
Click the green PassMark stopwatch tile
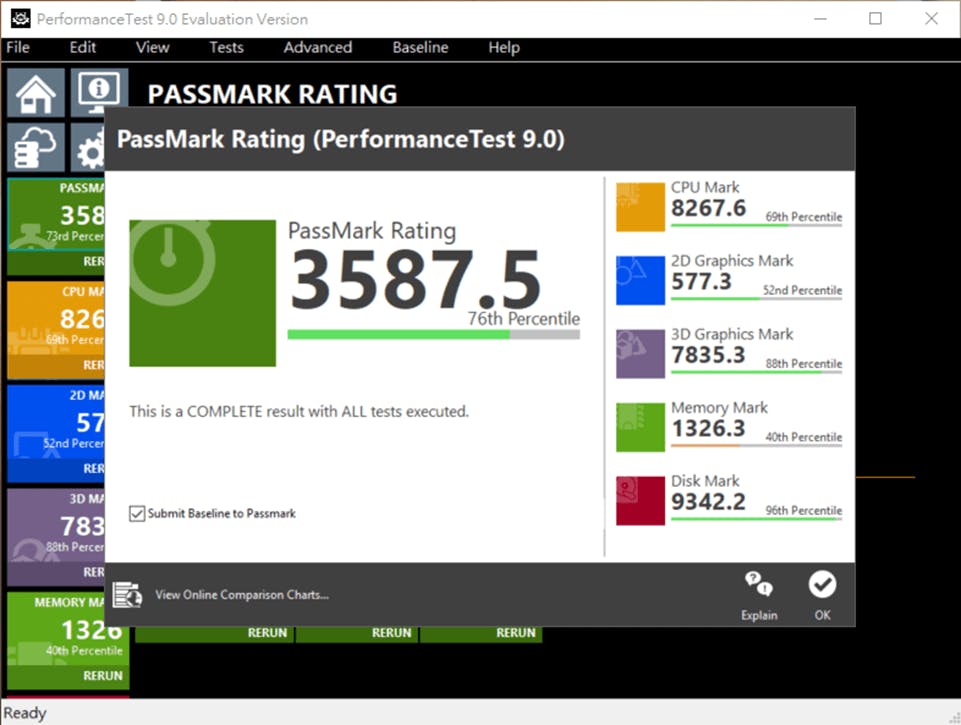click(x=202, y=293)
